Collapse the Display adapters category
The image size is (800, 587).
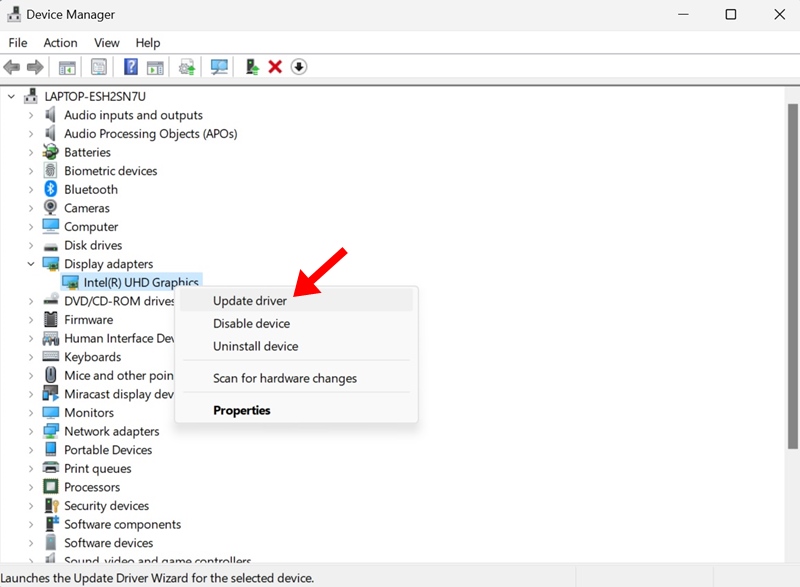31,264
